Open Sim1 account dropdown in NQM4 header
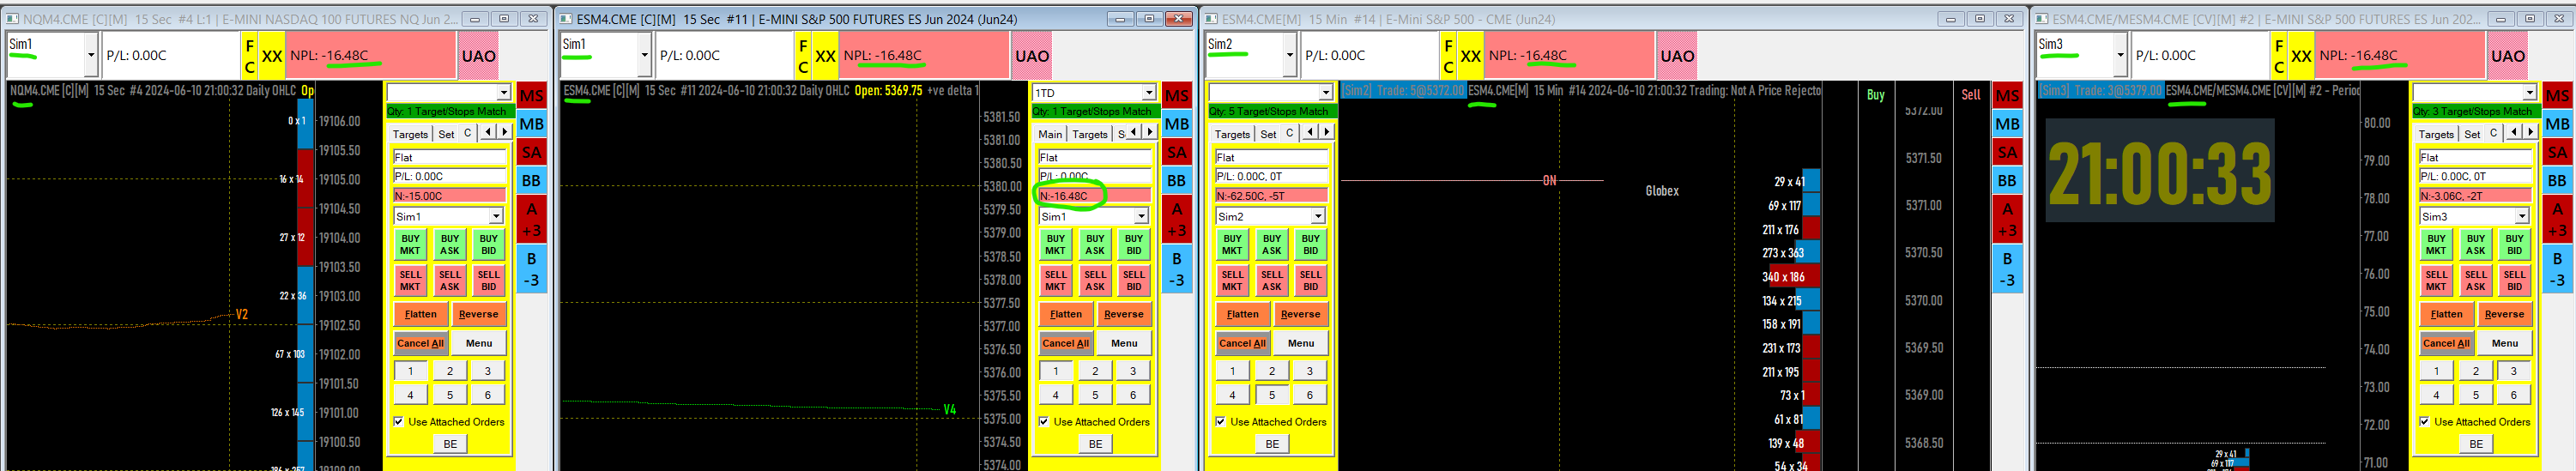 (91, 56)
